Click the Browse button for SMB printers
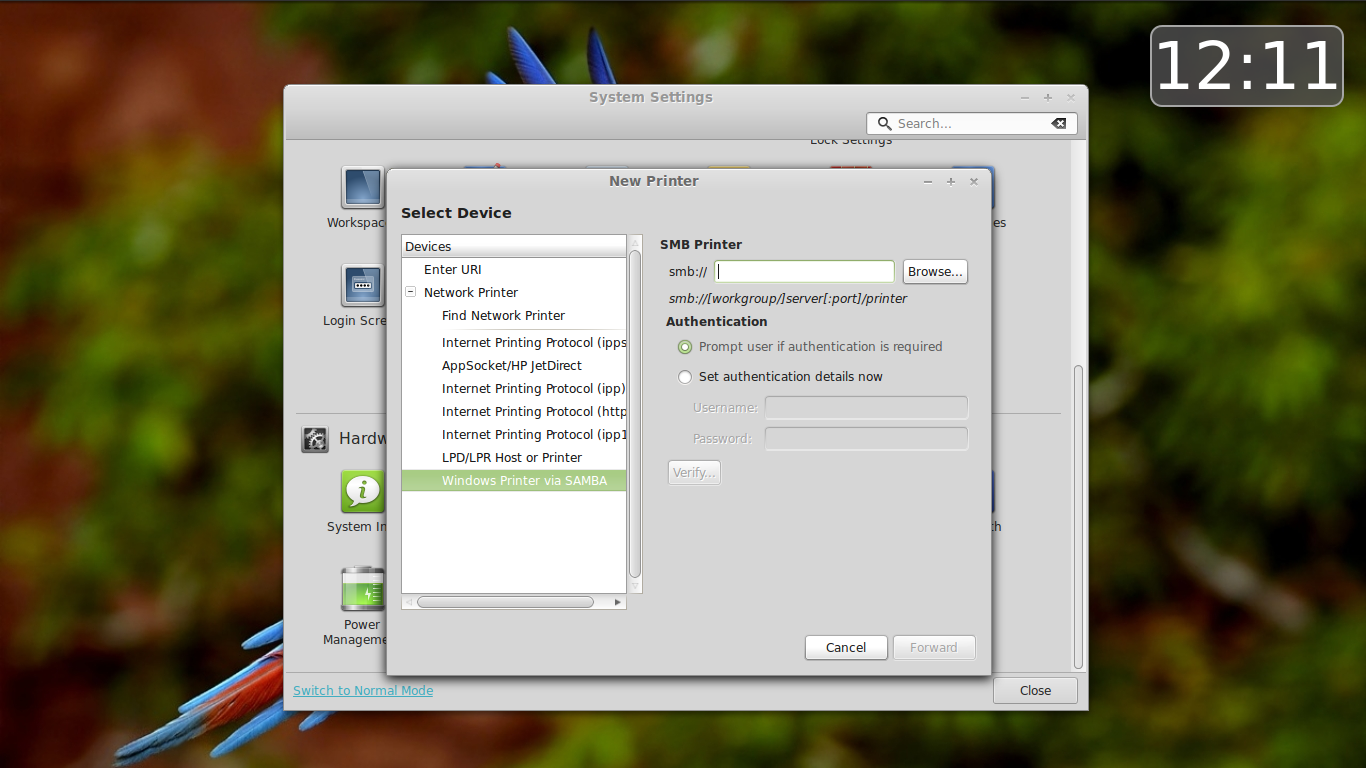This screenshot has width=1366, height=768. [934, 271]
